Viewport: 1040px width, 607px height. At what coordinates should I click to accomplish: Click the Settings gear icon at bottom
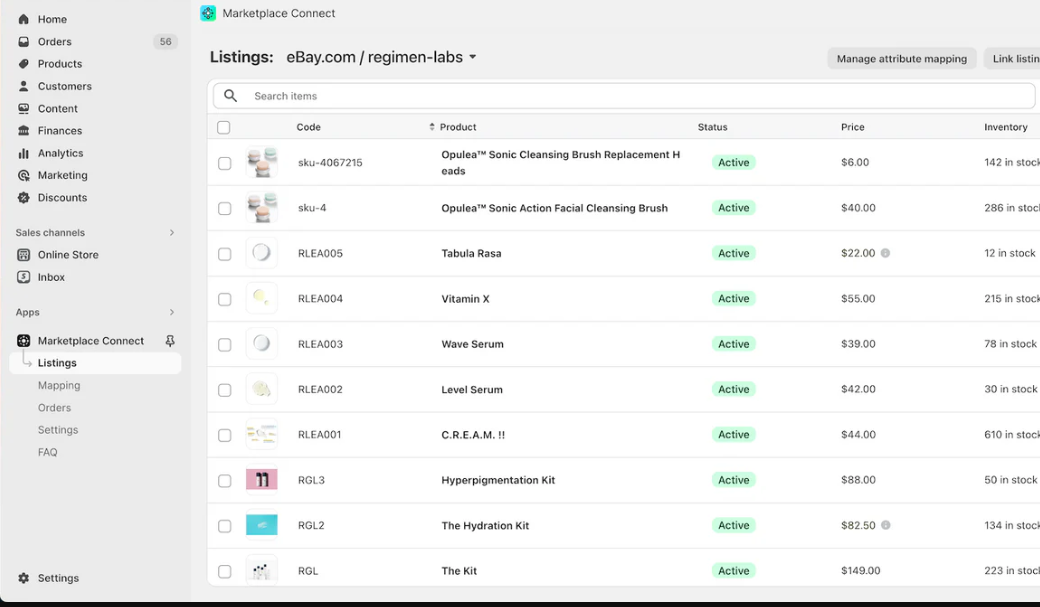tap(24, 578)
